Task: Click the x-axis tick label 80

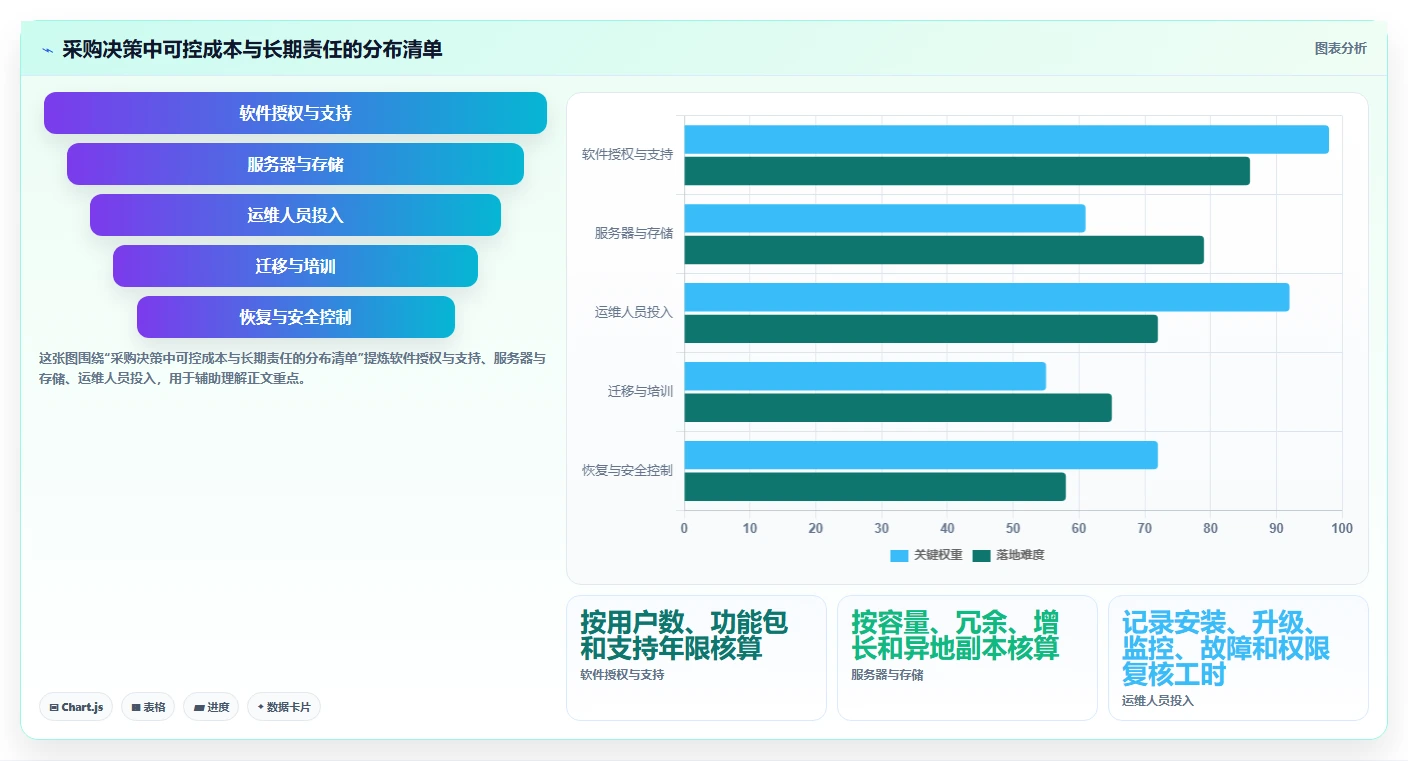Action: tap(1211, 528)
